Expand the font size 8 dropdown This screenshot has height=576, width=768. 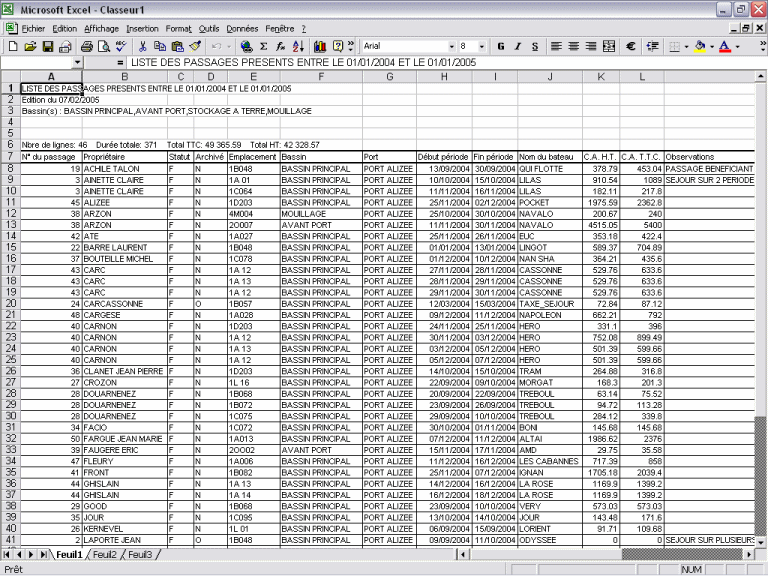click(x=482, y=47)
